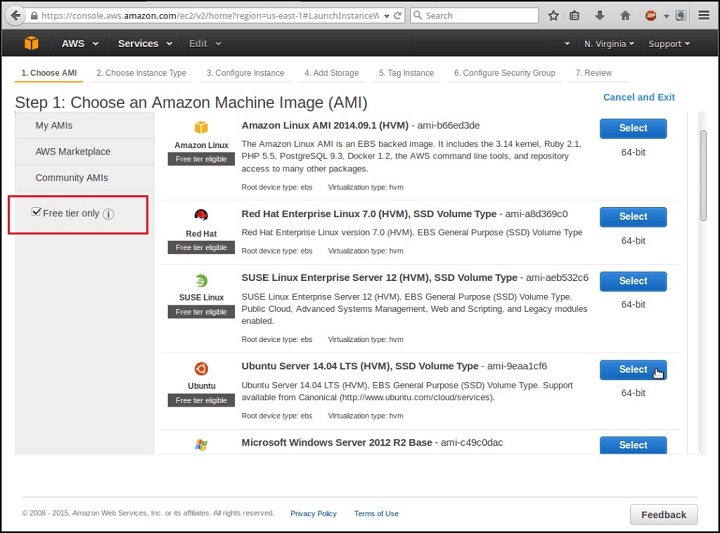Open the bookmarks list icon
Image resolution: width=720 pixels, height=533 pixels.
(x=574, y=16)
